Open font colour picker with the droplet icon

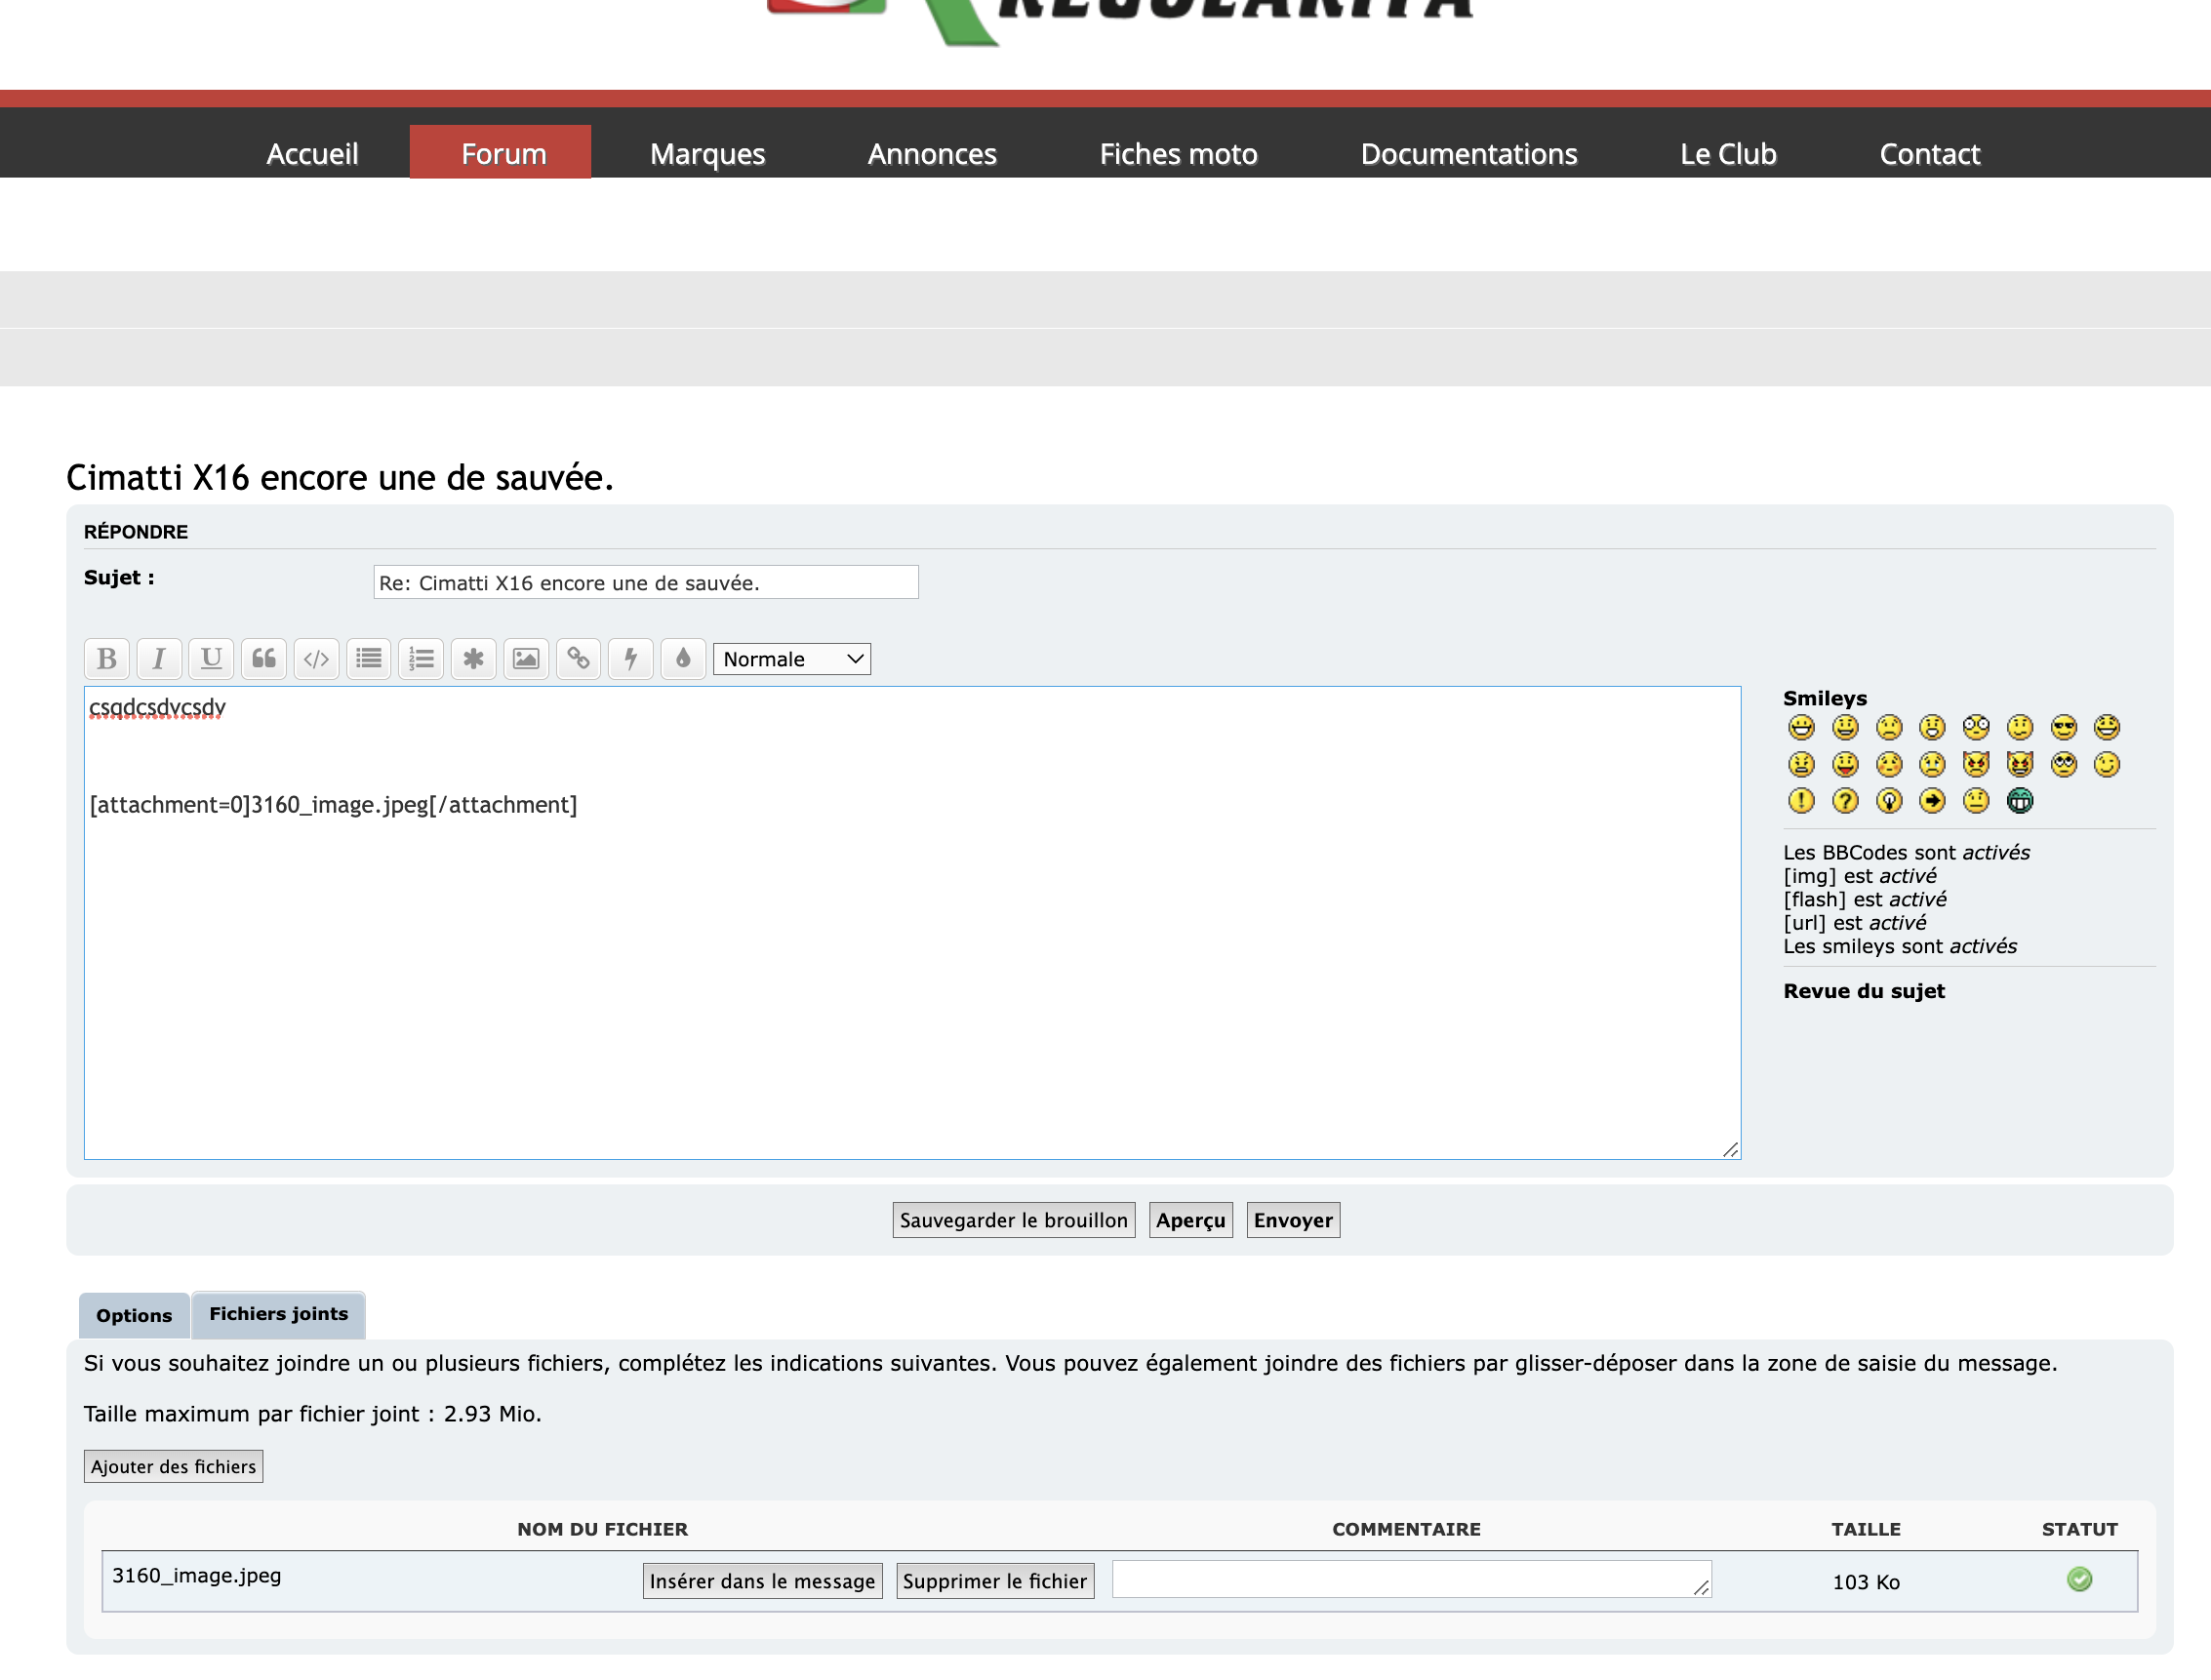pyautogui.click(x=683, y=659)
